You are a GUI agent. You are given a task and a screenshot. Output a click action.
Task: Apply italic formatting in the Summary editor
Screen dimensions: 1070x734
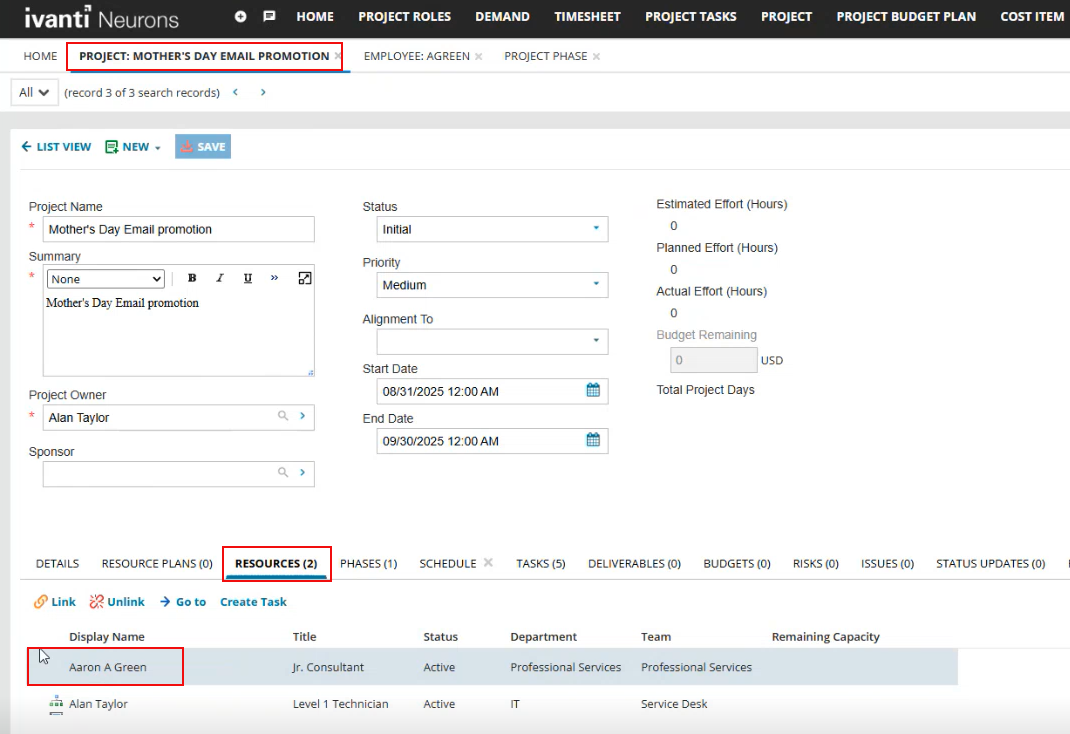219,278
